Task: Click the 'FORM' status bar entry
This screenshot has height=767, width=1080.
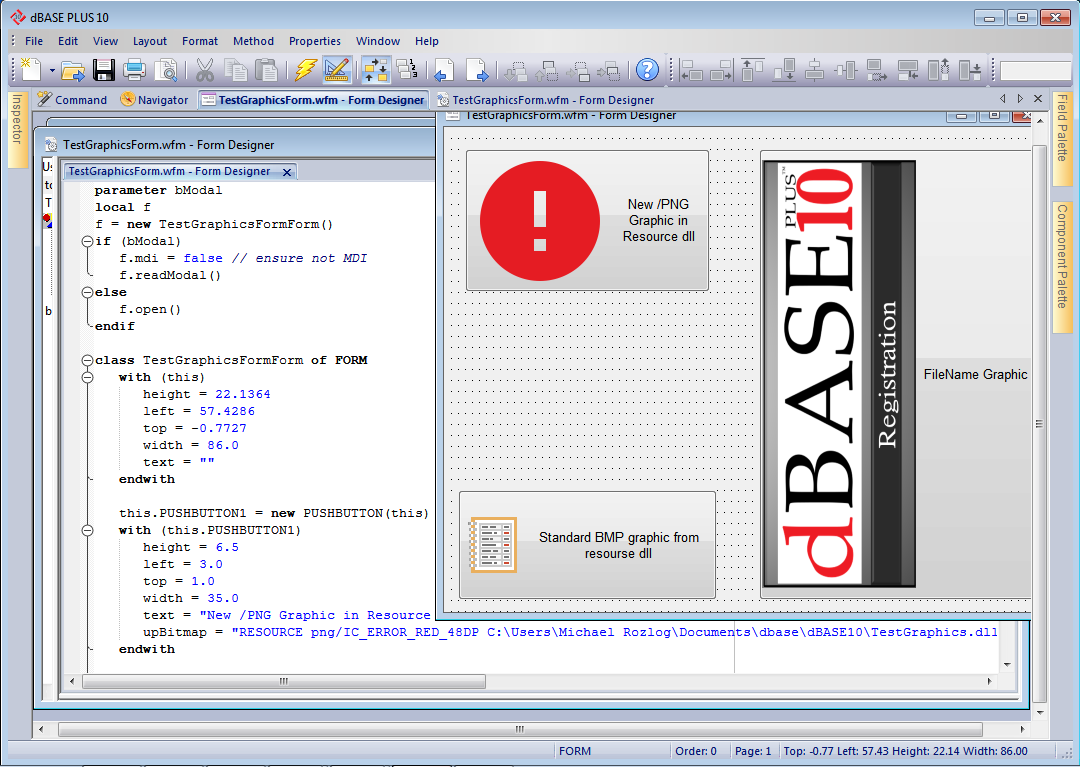Action: click(575, 751)
